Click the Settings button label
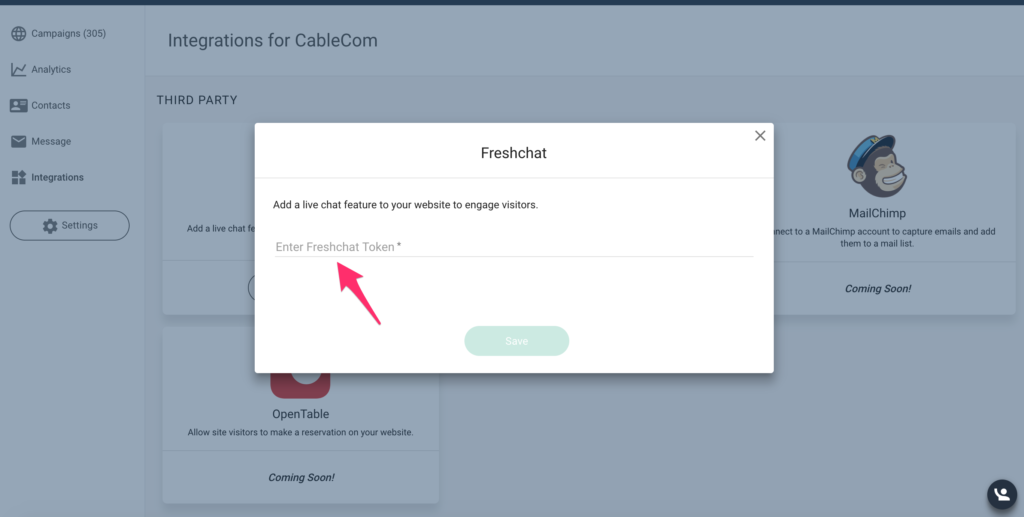 point(80,226)
